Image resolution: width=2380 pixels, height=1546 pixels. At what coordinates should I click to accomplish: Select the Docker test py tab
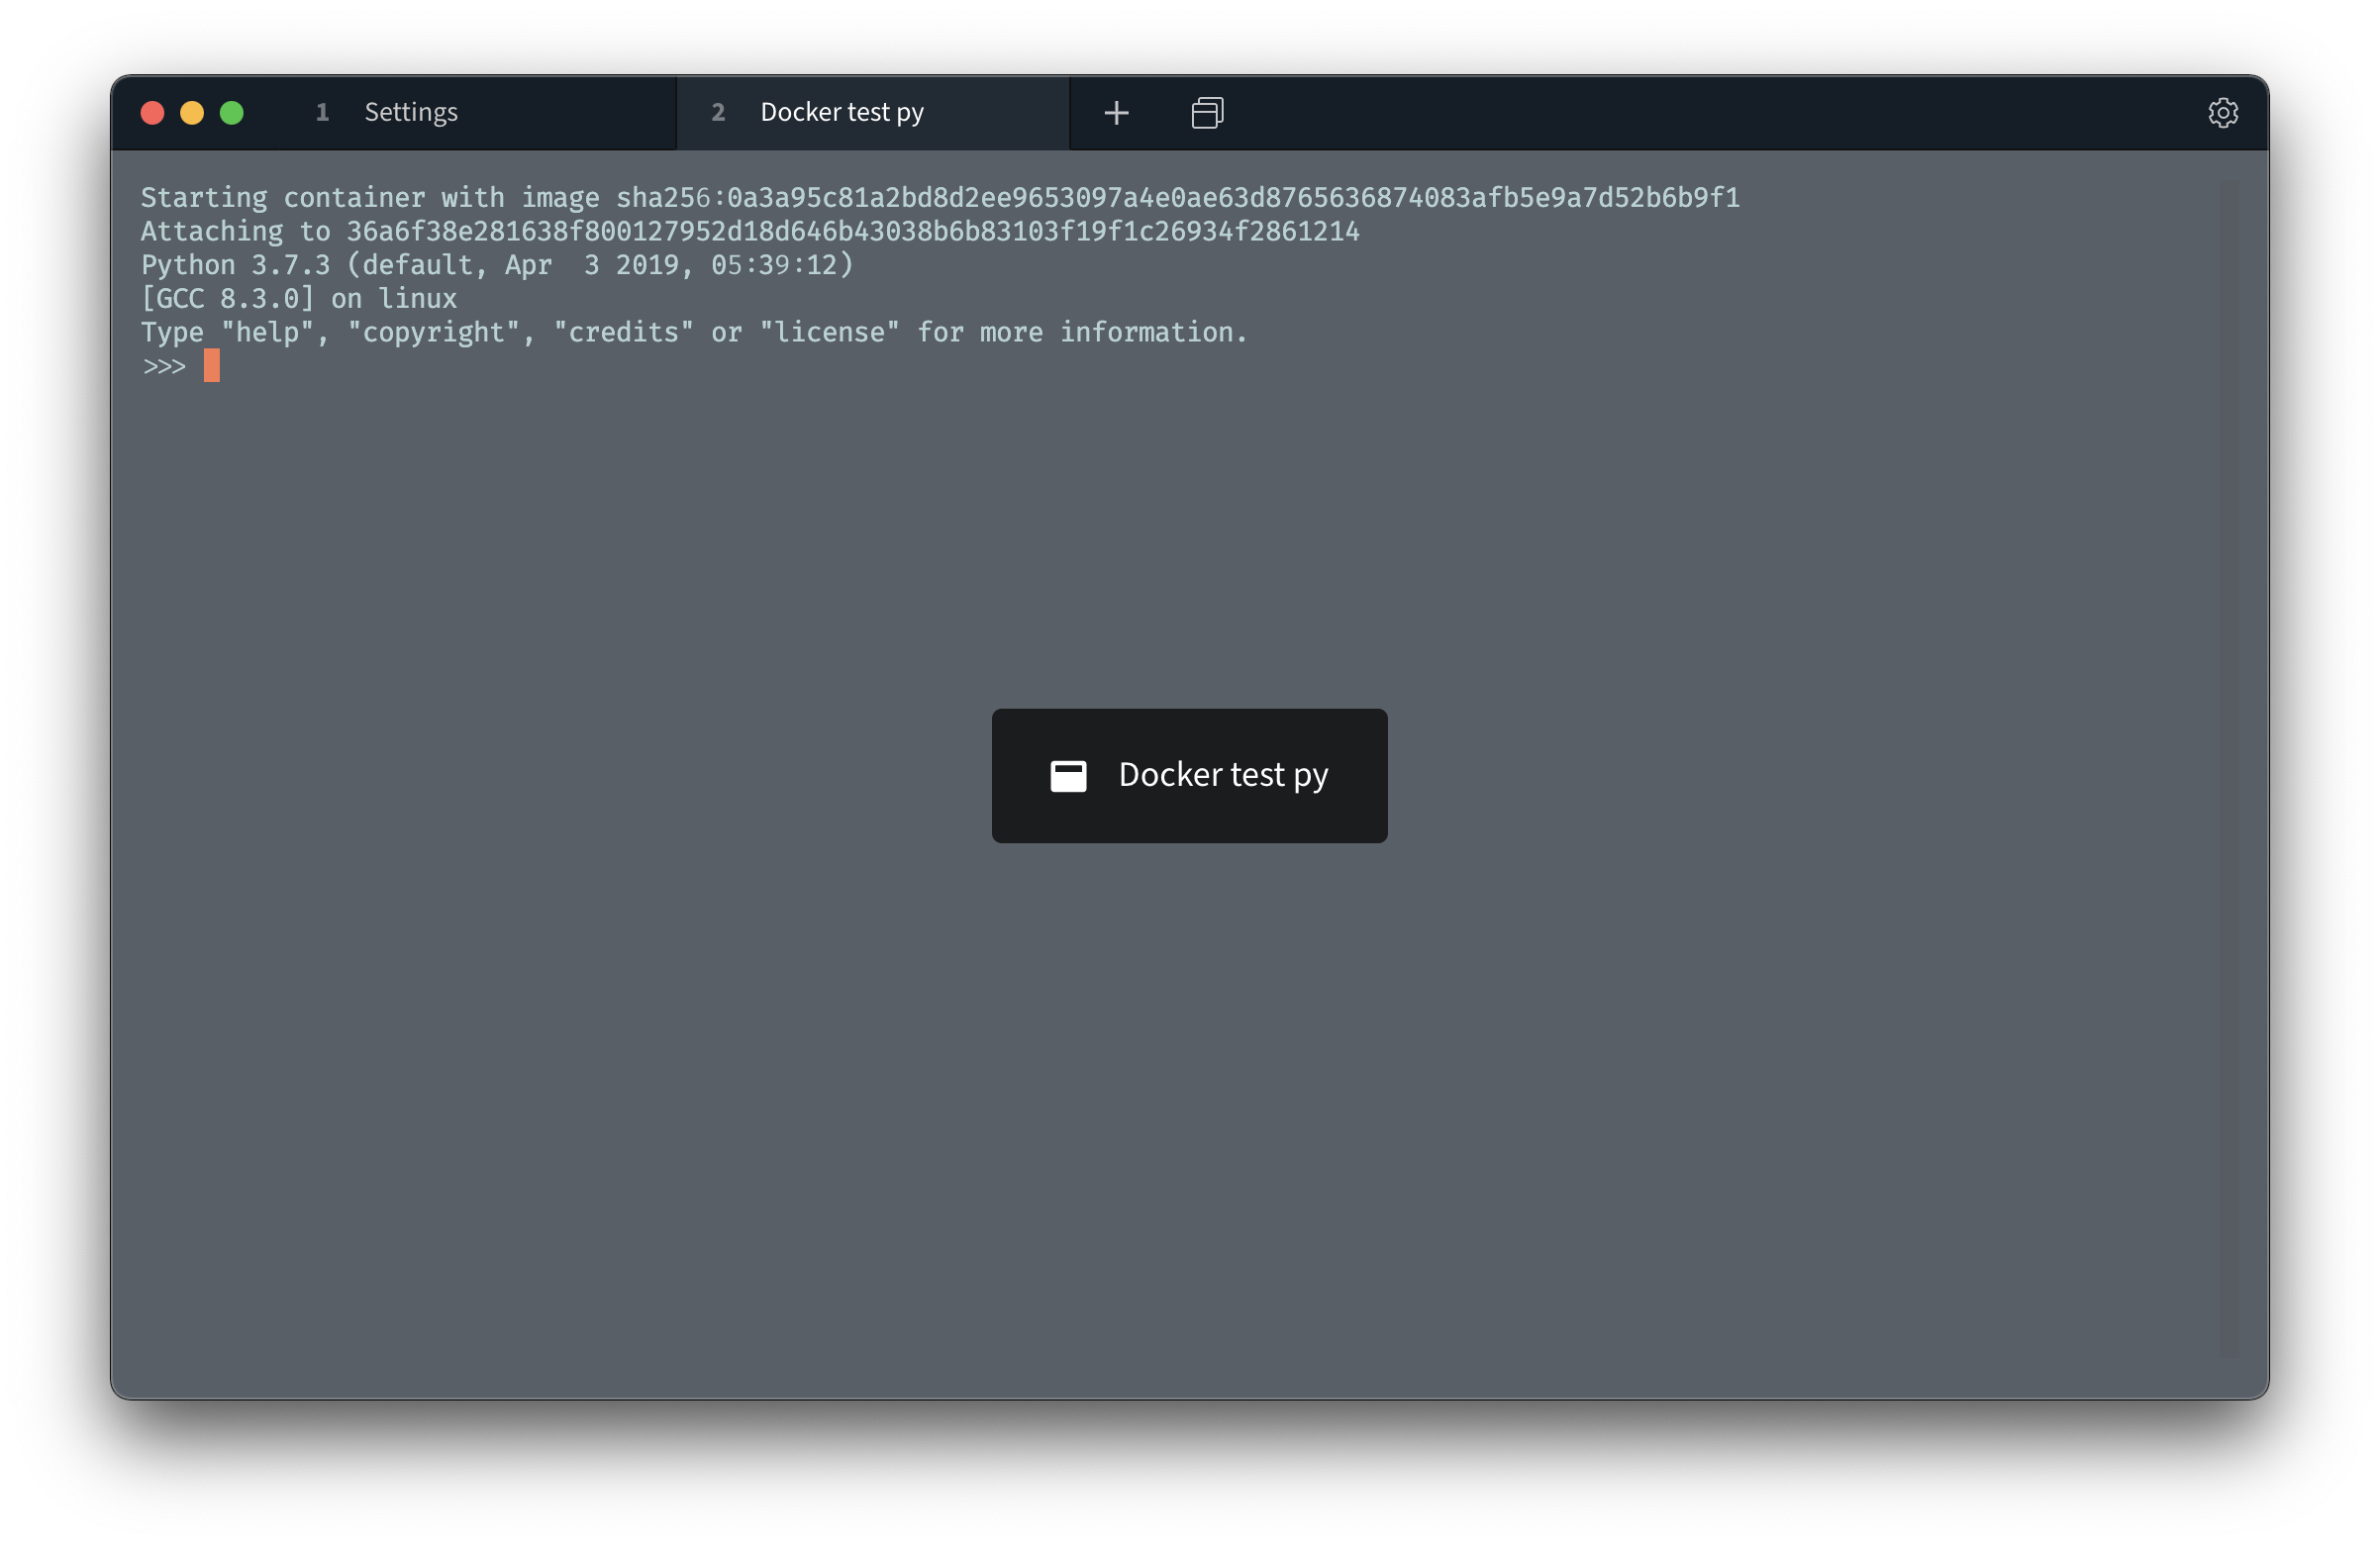(x=841, y=113)
